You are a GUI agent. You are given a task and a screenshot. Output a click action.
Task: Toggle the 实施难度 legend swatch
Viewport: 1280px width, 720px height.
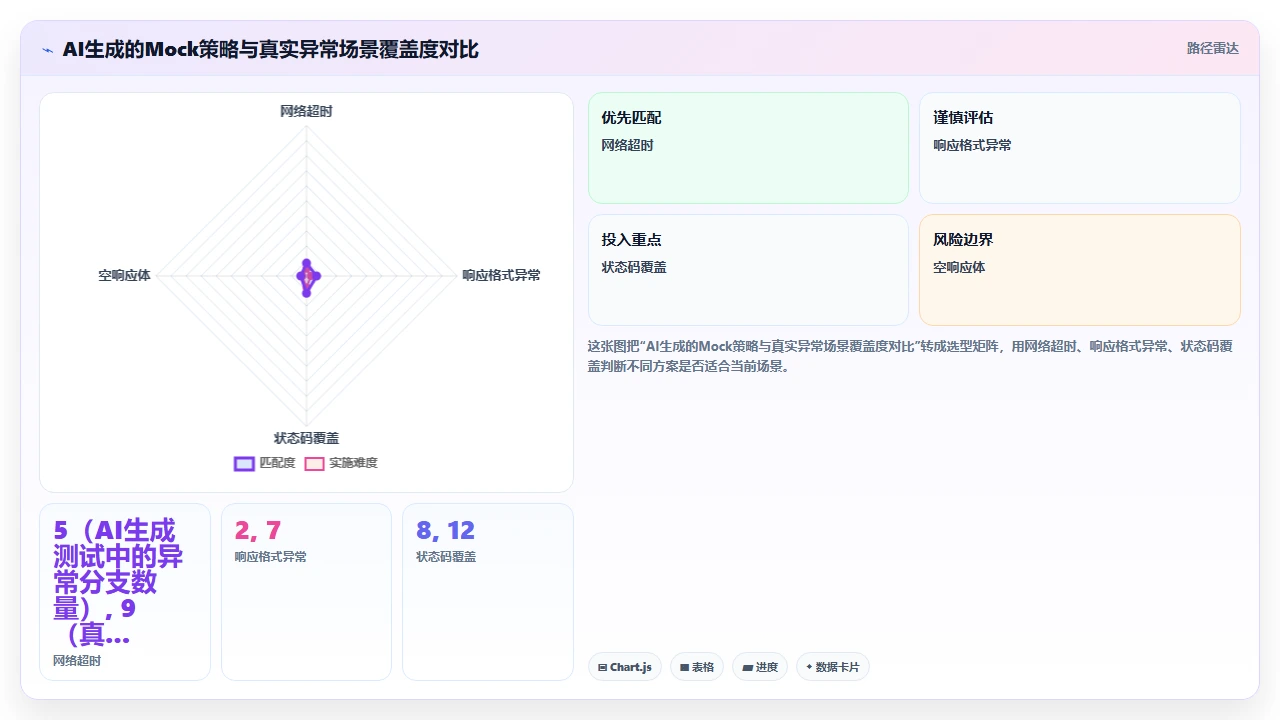click(314, 463)
